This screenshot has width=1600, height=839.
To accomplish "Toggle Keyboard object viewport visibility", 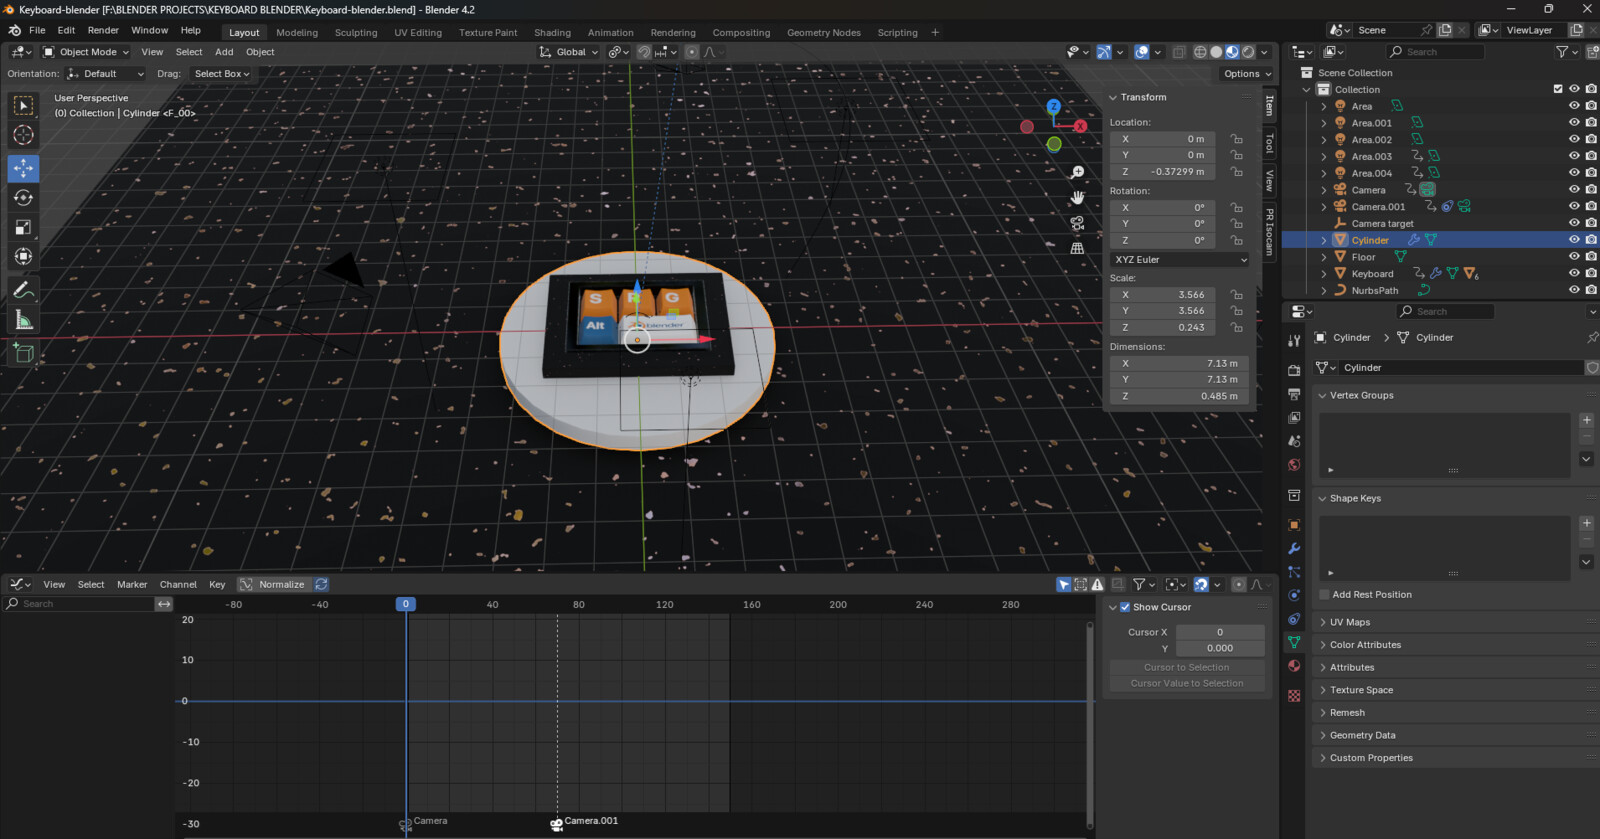I will [x=1574, y=274].
